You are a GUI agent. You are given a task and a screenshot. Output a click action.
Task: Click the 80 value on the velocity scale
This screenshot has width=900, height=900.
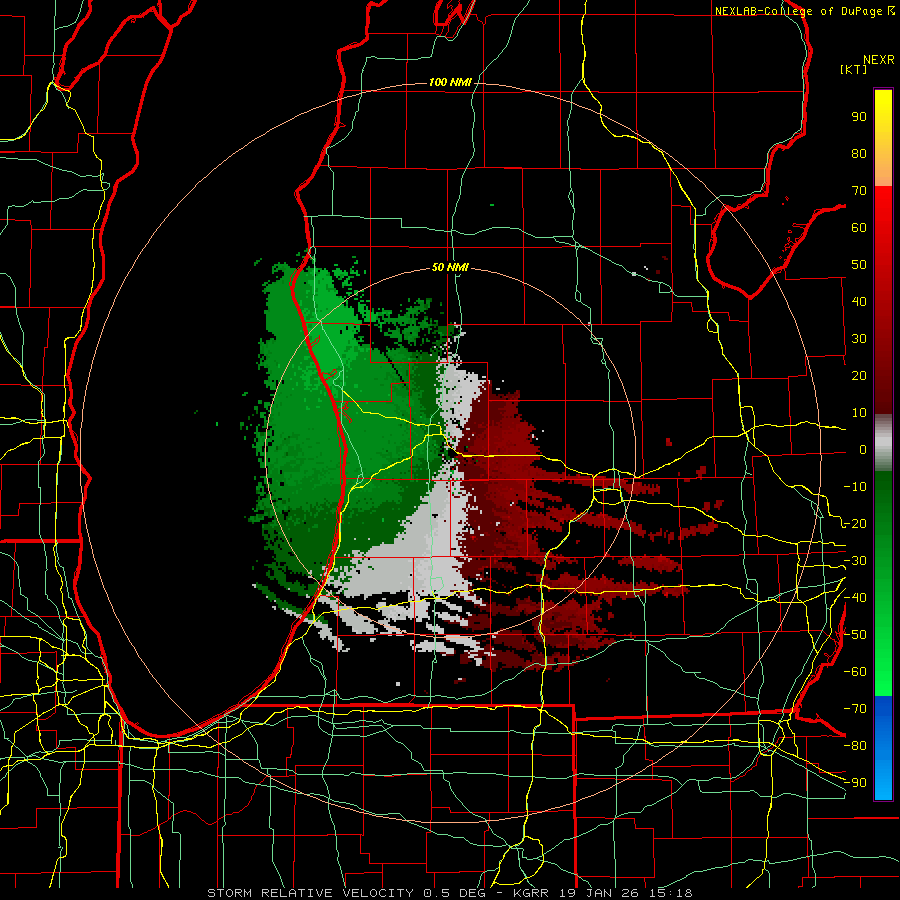pos(859,154)
